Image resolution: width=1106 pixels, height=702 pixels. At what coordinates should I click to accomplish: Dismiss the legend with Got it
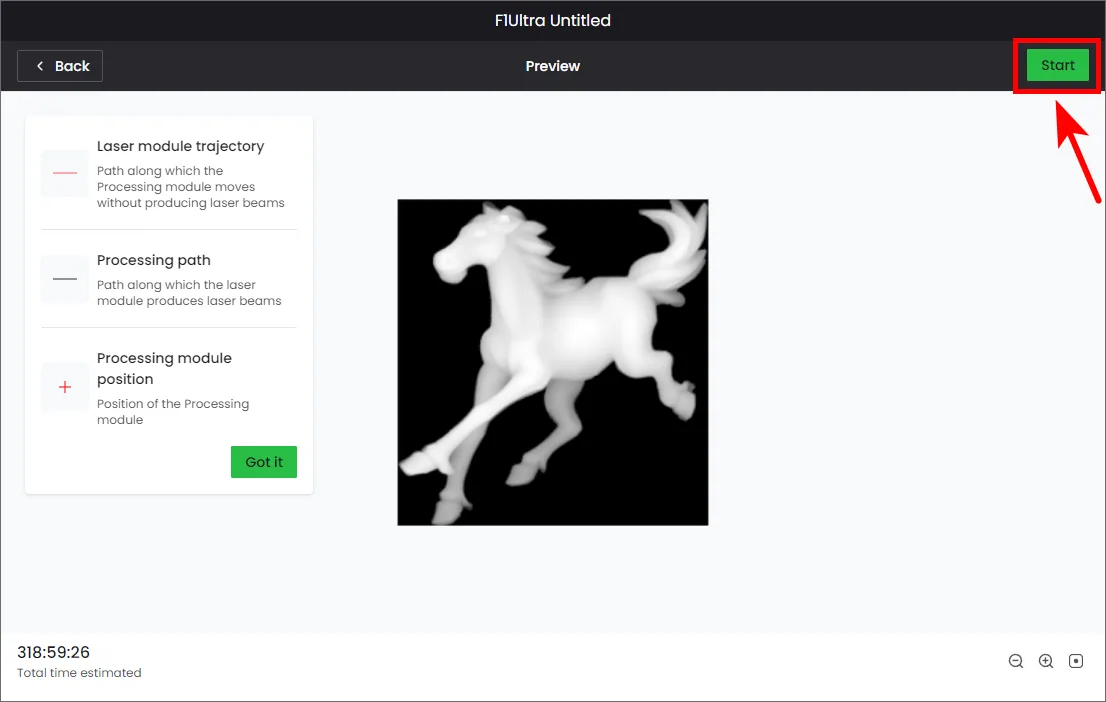[264, 462]
